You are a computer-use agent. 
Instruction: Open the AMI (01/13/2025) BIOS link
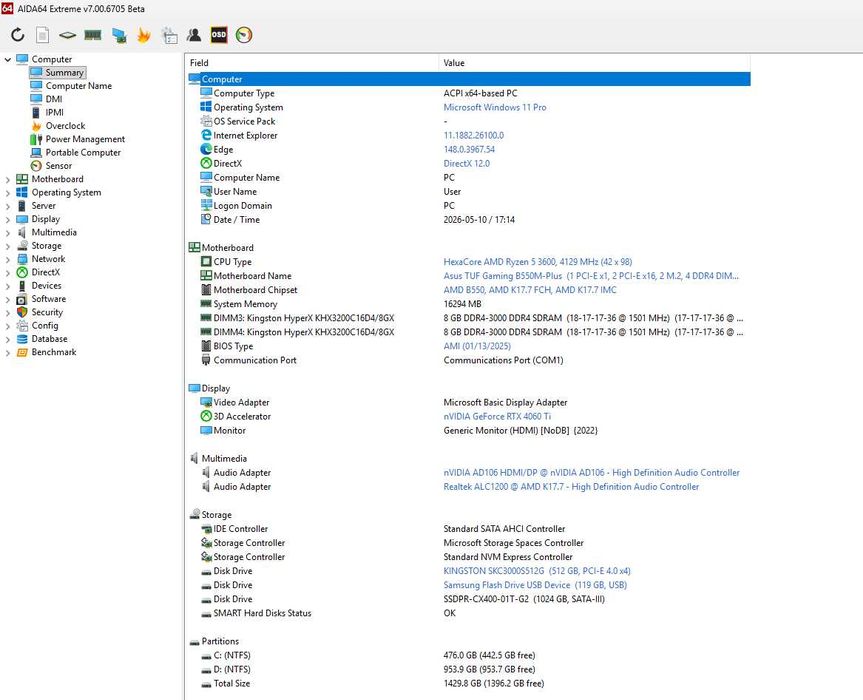(x=477, y=346)
